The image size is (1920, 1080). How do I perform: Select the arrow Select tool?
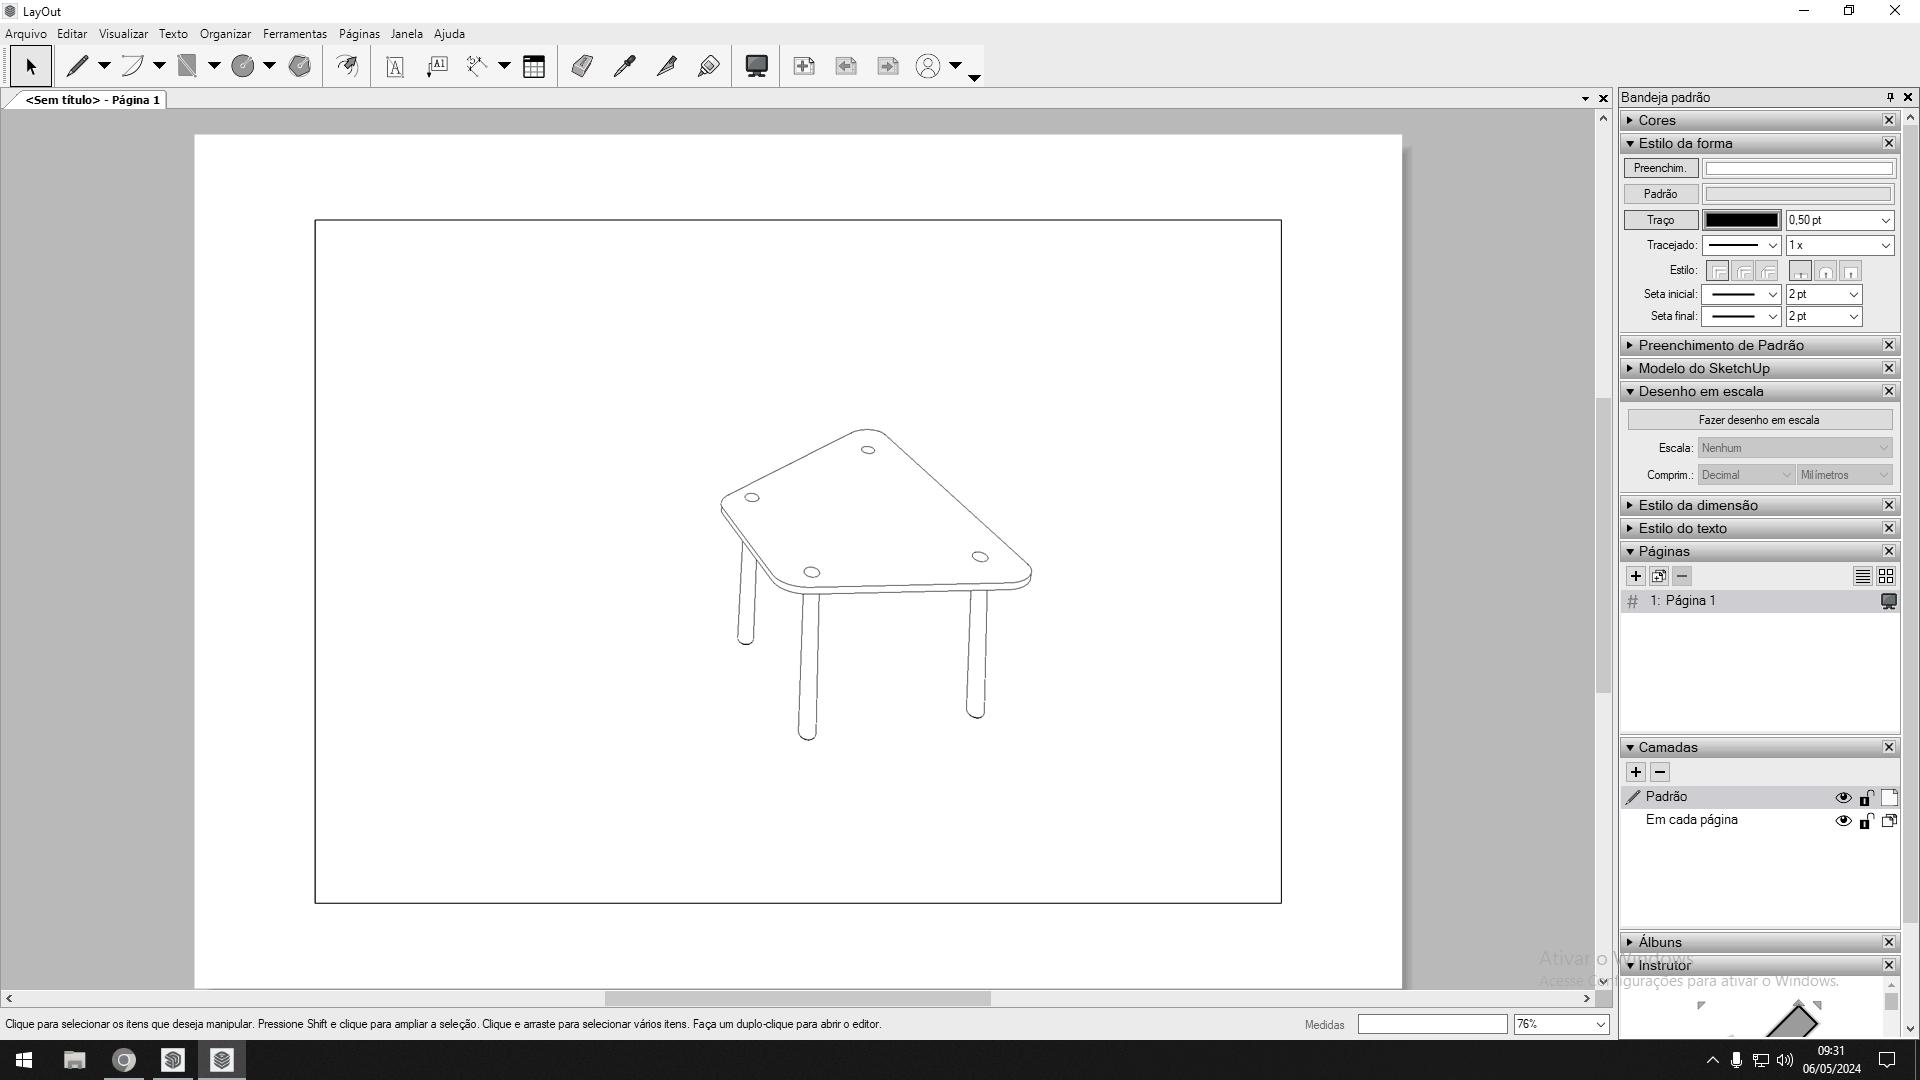30,66
